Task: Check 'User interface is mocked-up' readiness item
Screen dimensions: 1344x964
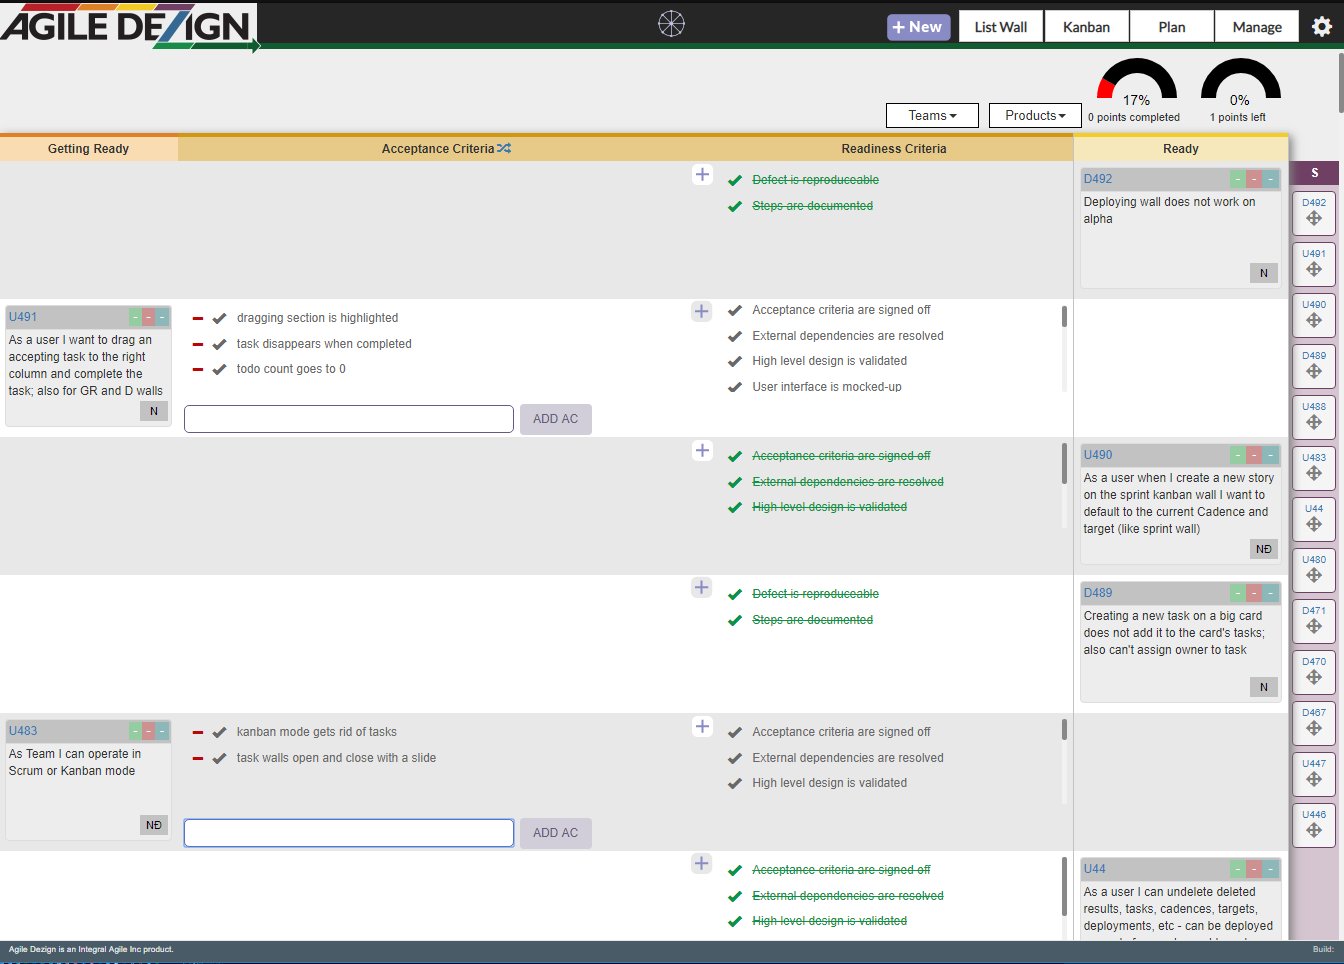Action: [735, 387]
